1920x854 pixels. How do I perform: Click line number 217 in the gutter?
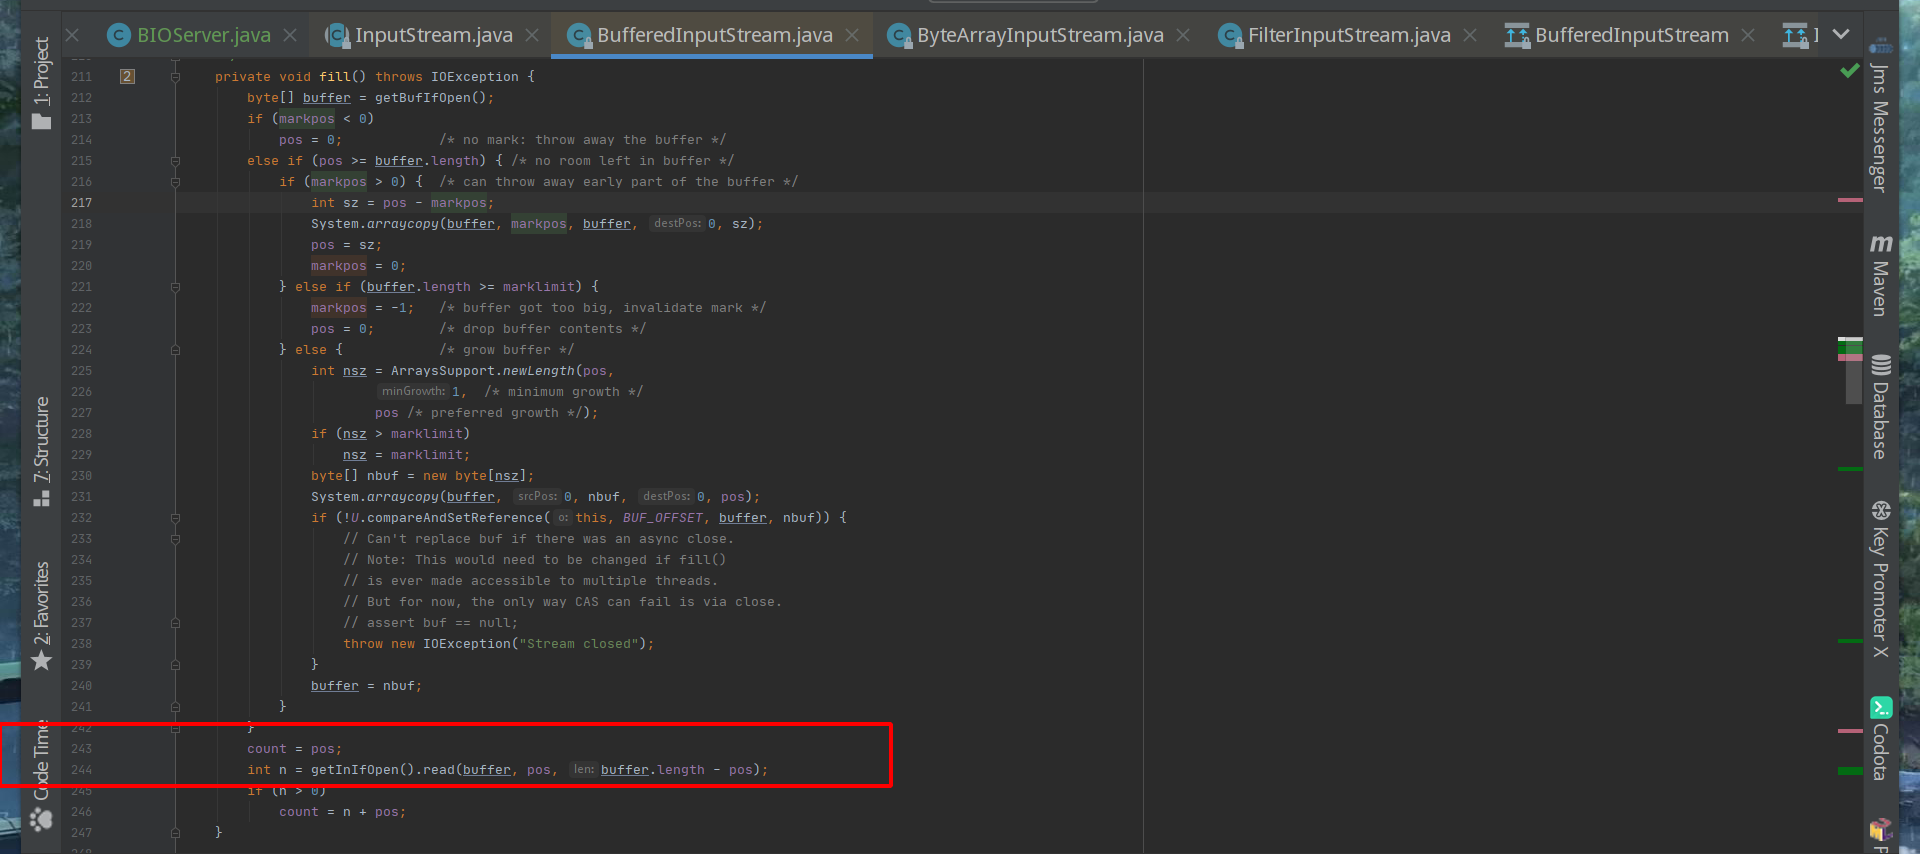81,203
